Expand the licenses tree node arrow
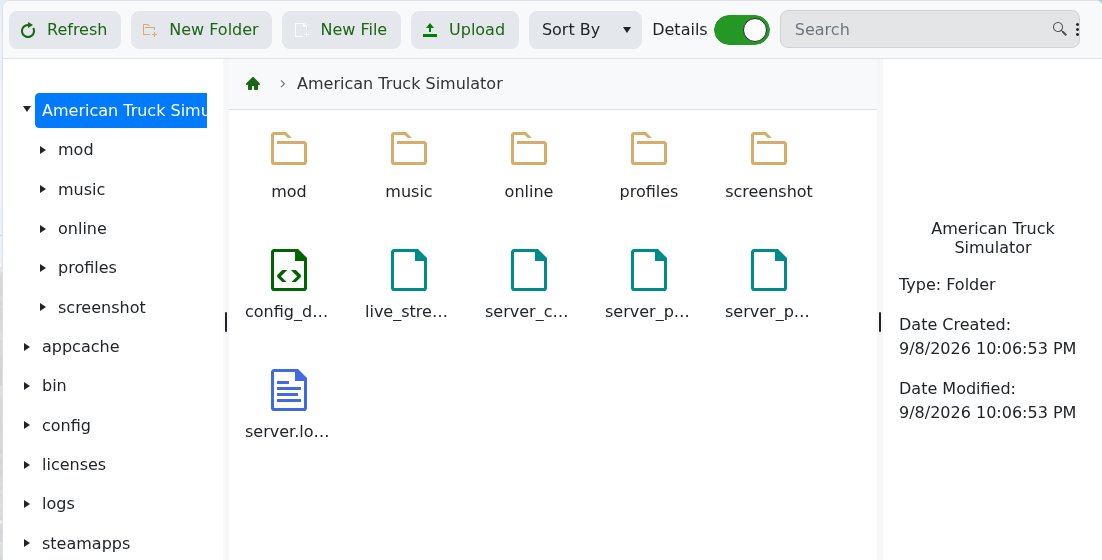Image resolution: width=1102 pixels, height=560 pixels. [x=27, y=464]
